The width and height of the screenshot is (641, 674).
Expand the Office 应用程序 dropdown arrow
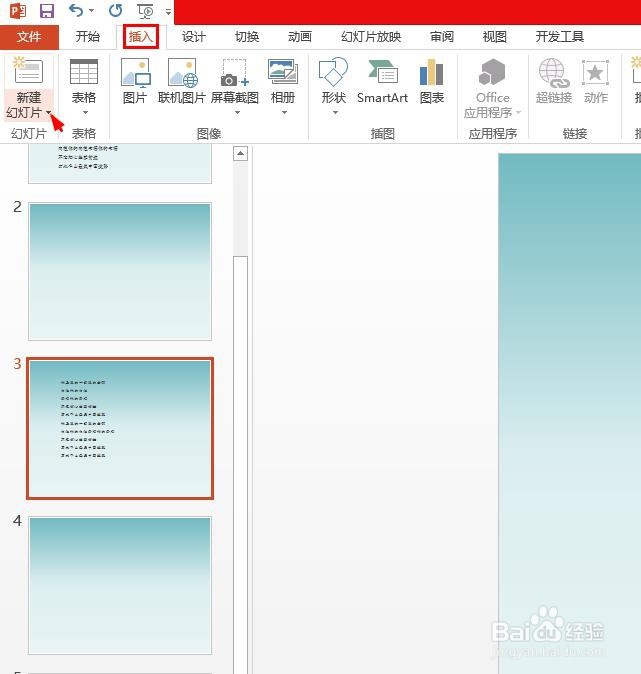click(518, 113)
